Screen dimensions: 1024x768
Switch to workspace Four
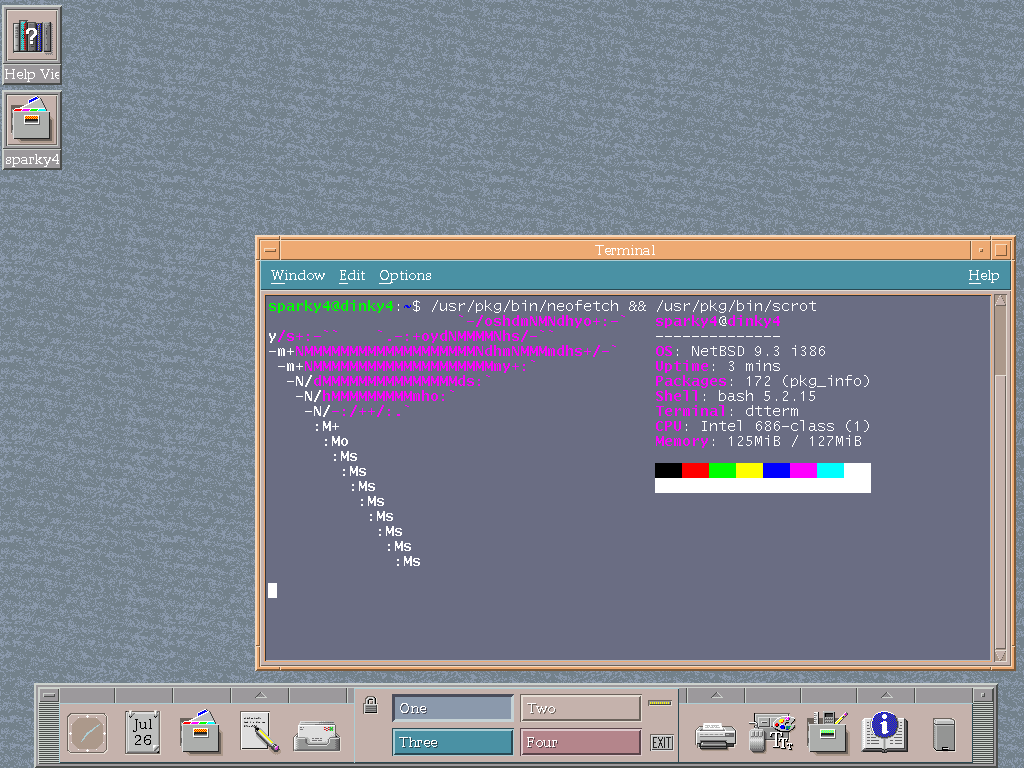tap(580, 742)
